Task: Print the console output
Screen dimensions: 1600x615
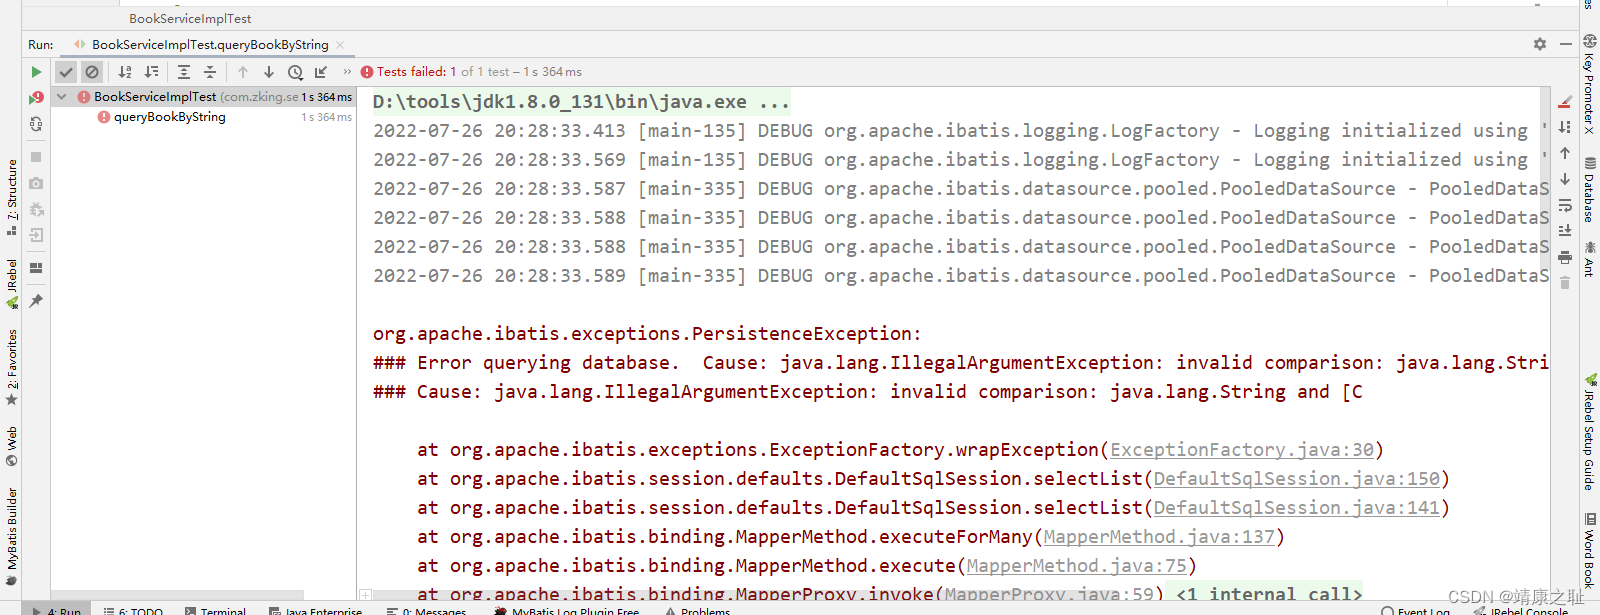Action: pyautogui.click(x=1565, y=257)
